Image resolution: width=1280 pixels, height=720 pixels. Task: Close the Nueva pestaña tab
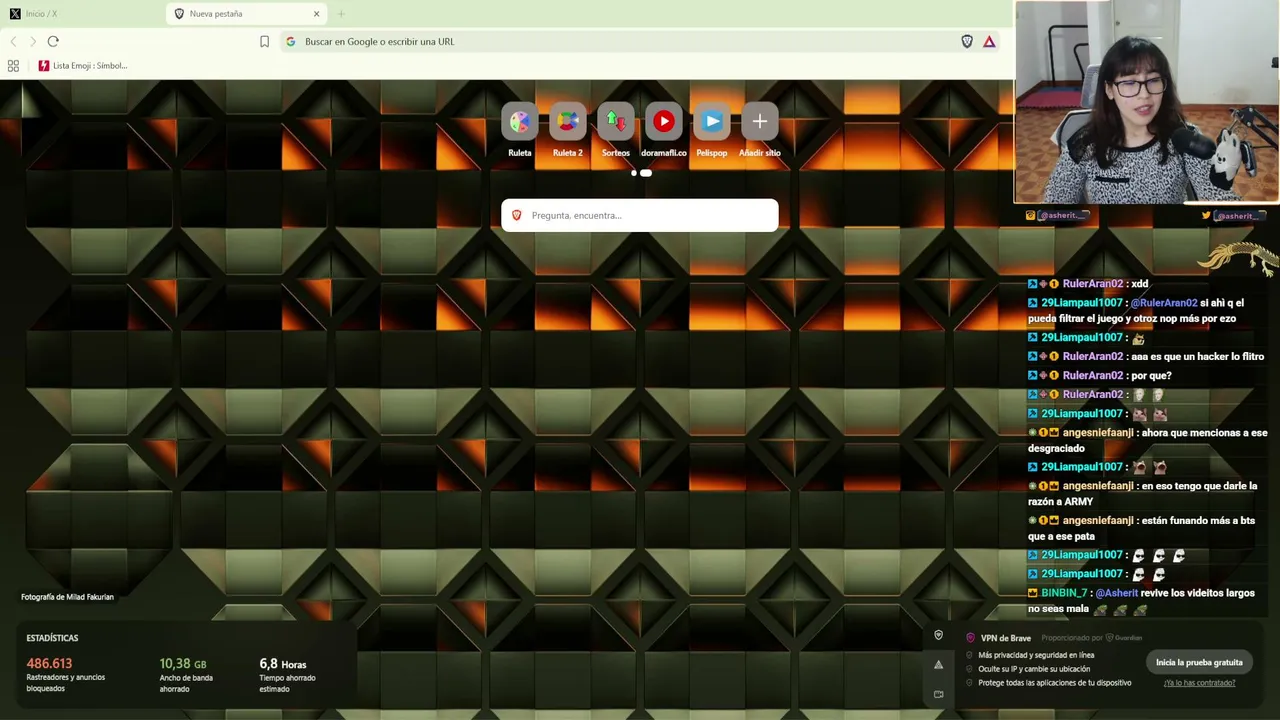317,14
